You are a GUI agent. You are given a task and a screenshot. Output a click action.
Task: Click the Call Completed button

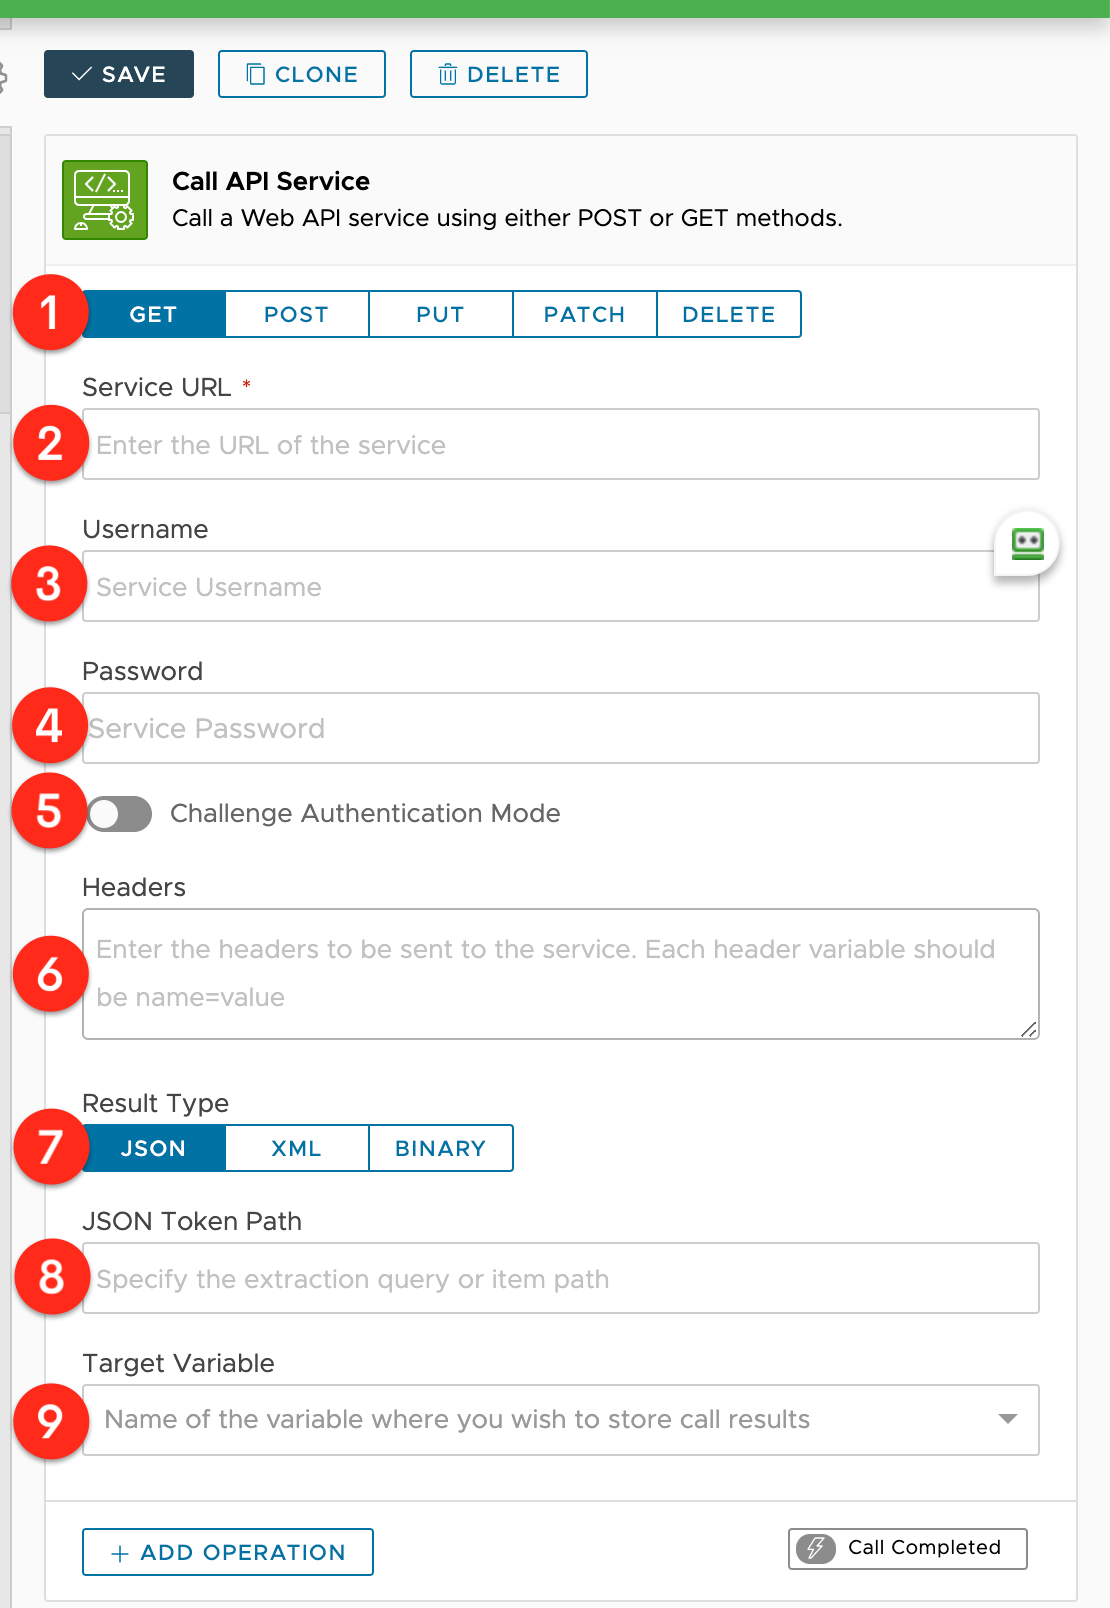pyautogui.click(x=908, y=1548)
